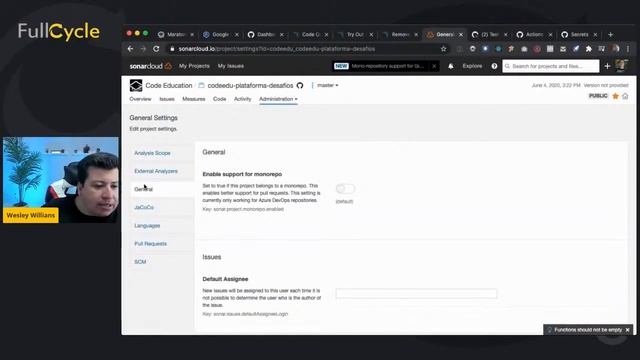Viewport: 640px width, 360px height.
Task: Click the PUBLIC visibility badge
Action: (x=598, y=96)
